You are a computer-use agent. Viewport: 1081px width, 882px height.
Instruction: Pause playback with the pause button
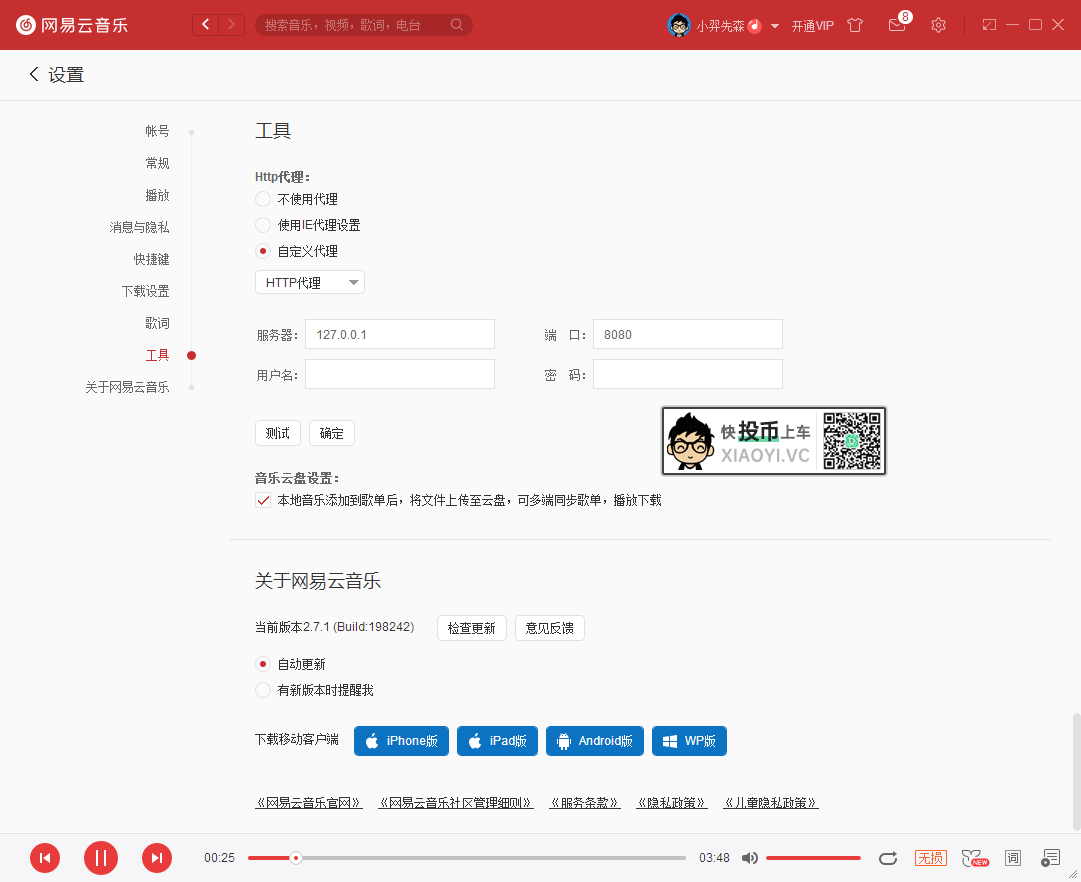coord(100,857)
